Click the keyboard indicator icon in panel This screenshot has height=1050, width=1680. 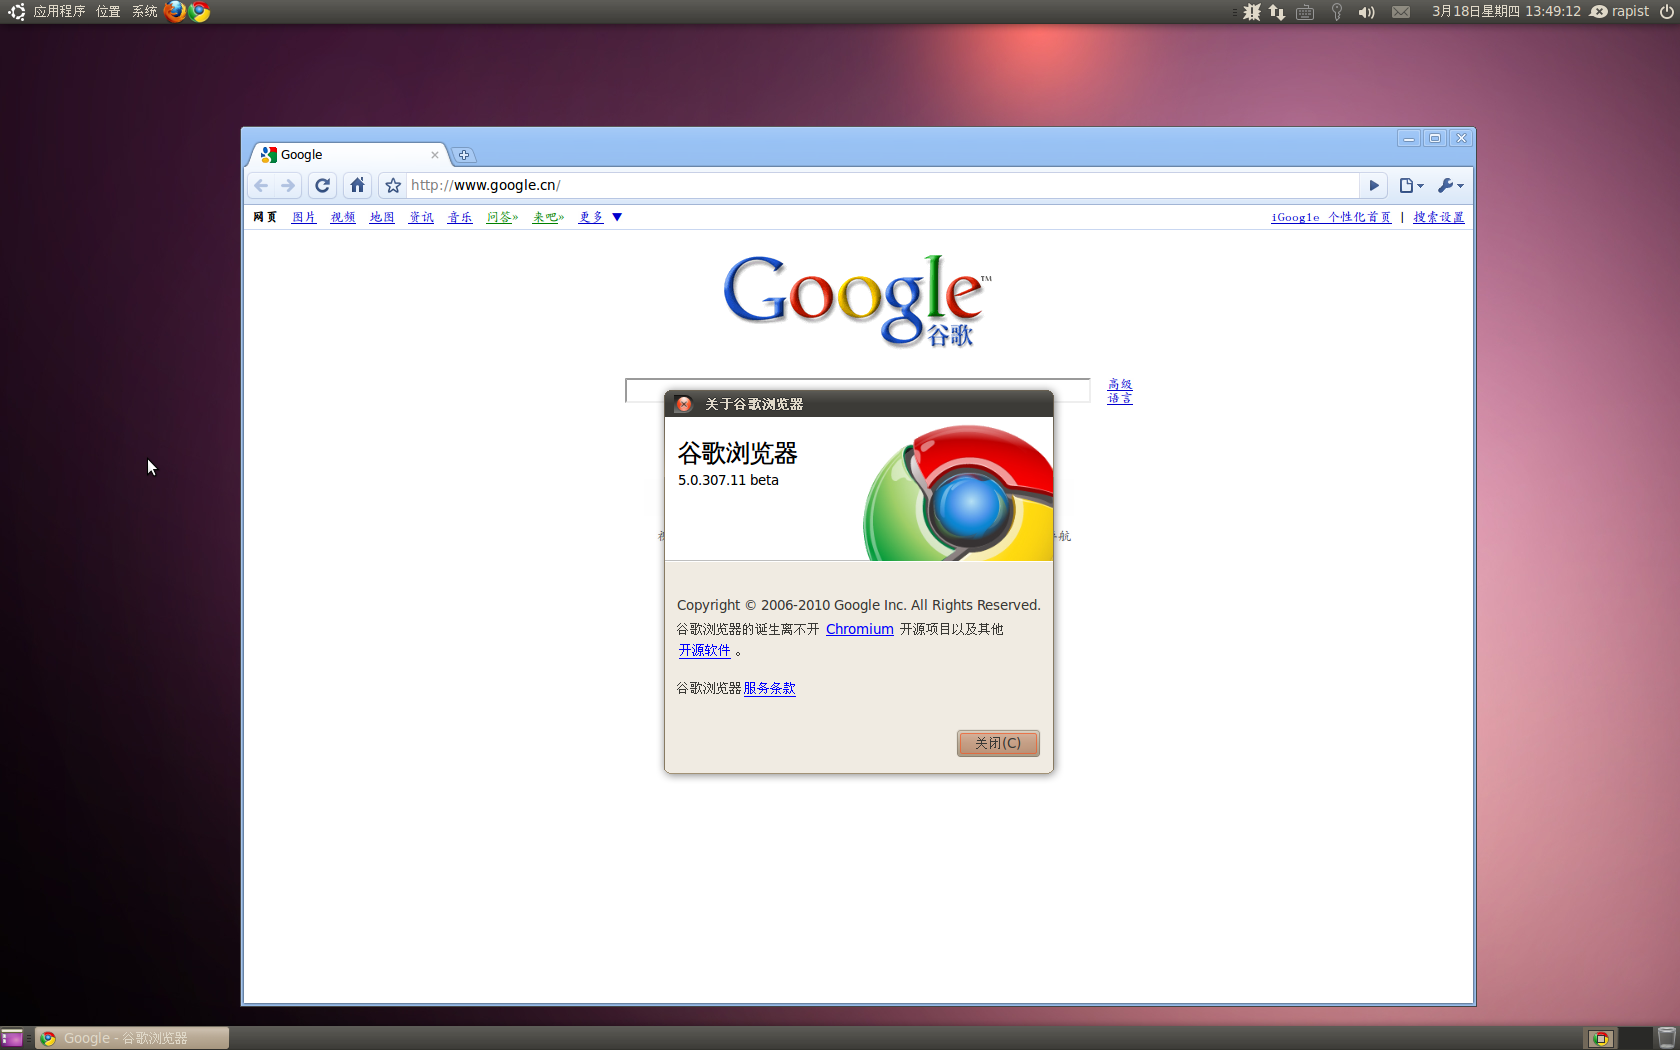(1305, 12)
